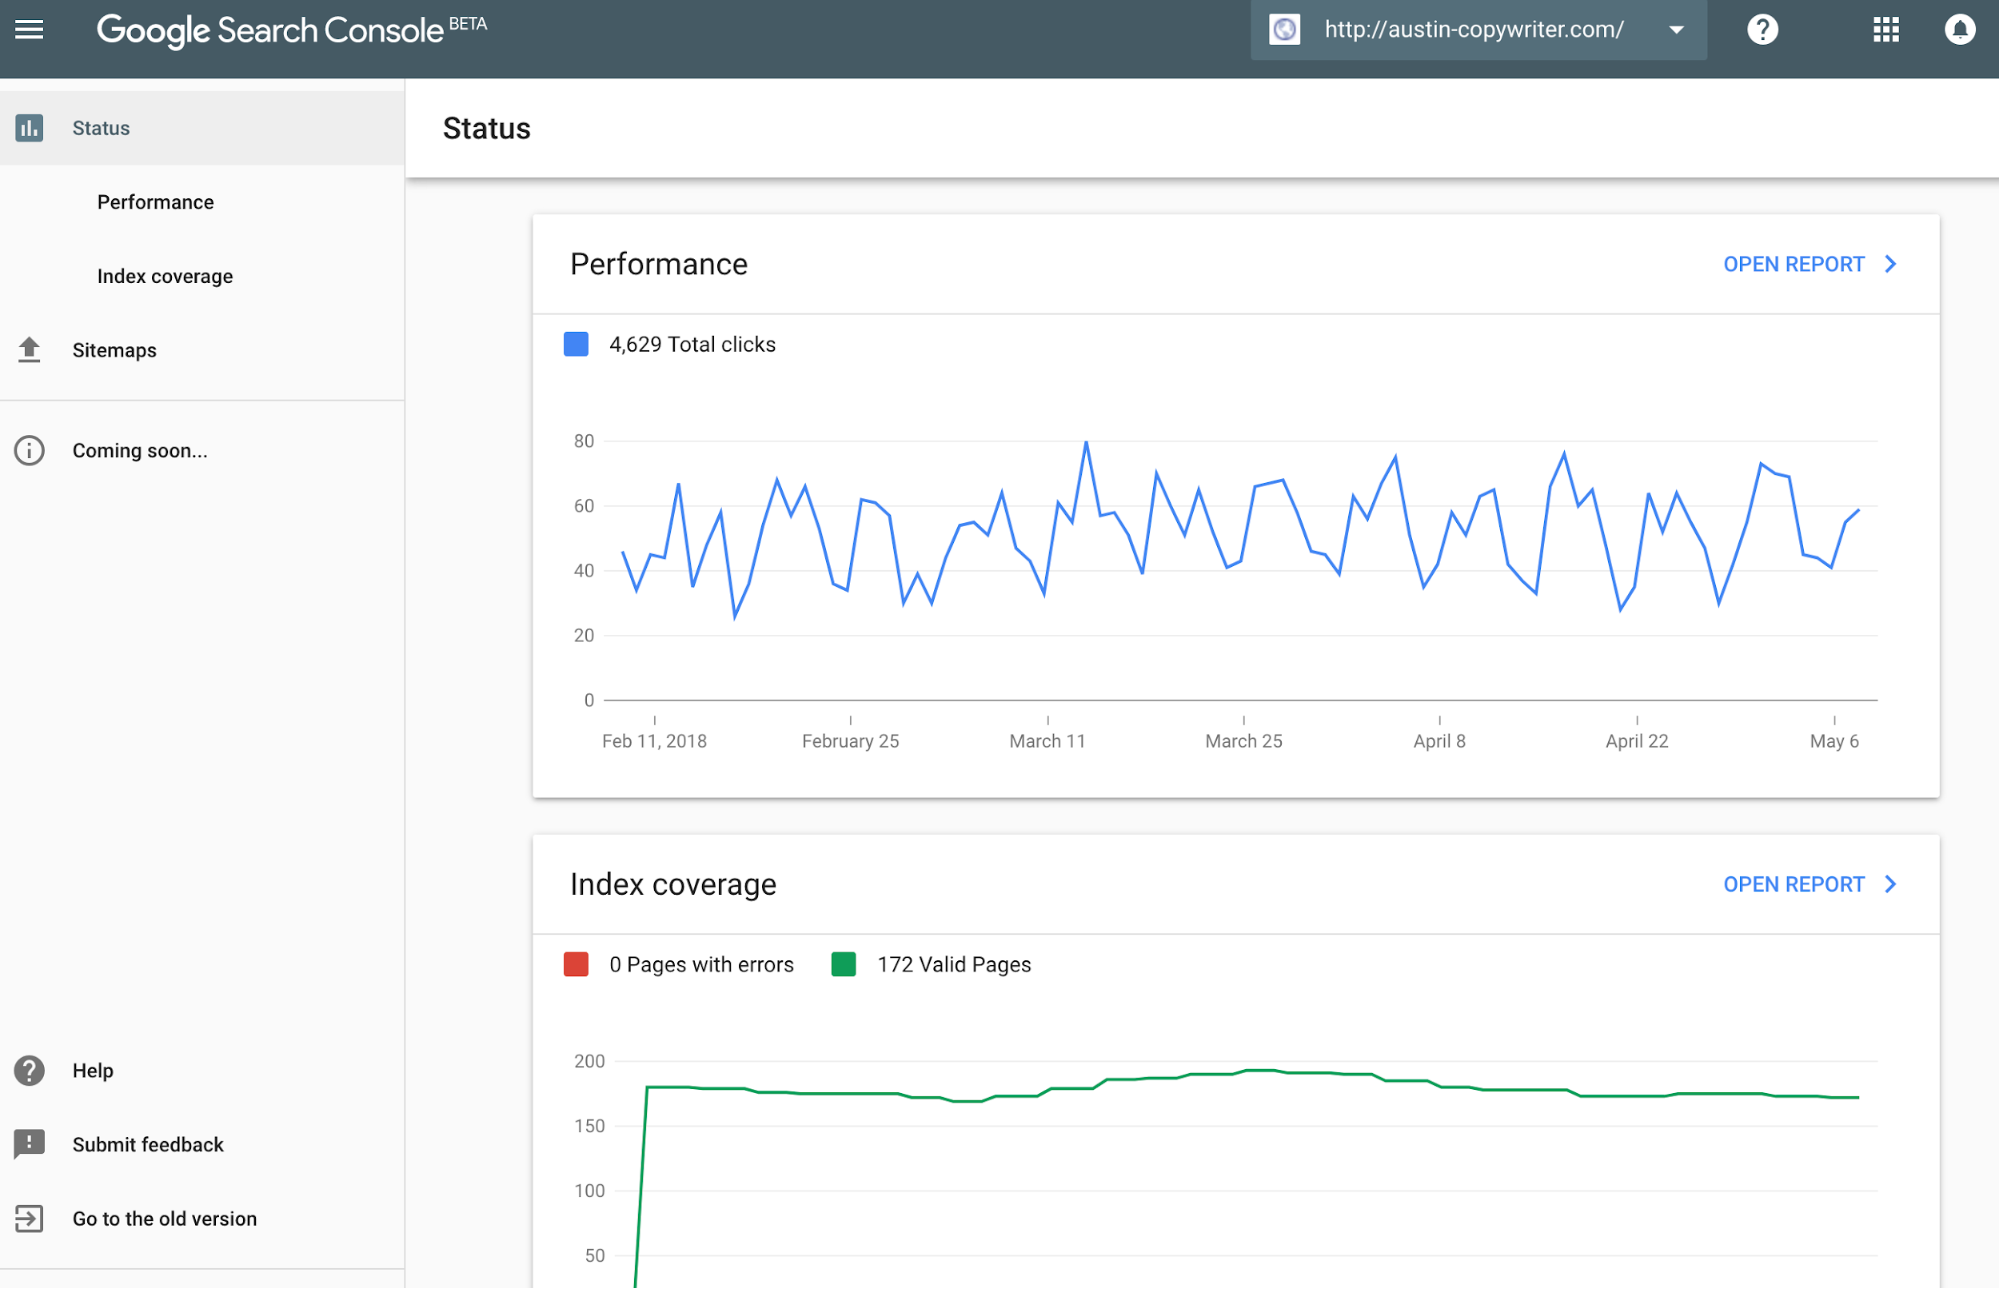Click the notifications bell icon

[1958, 29]
